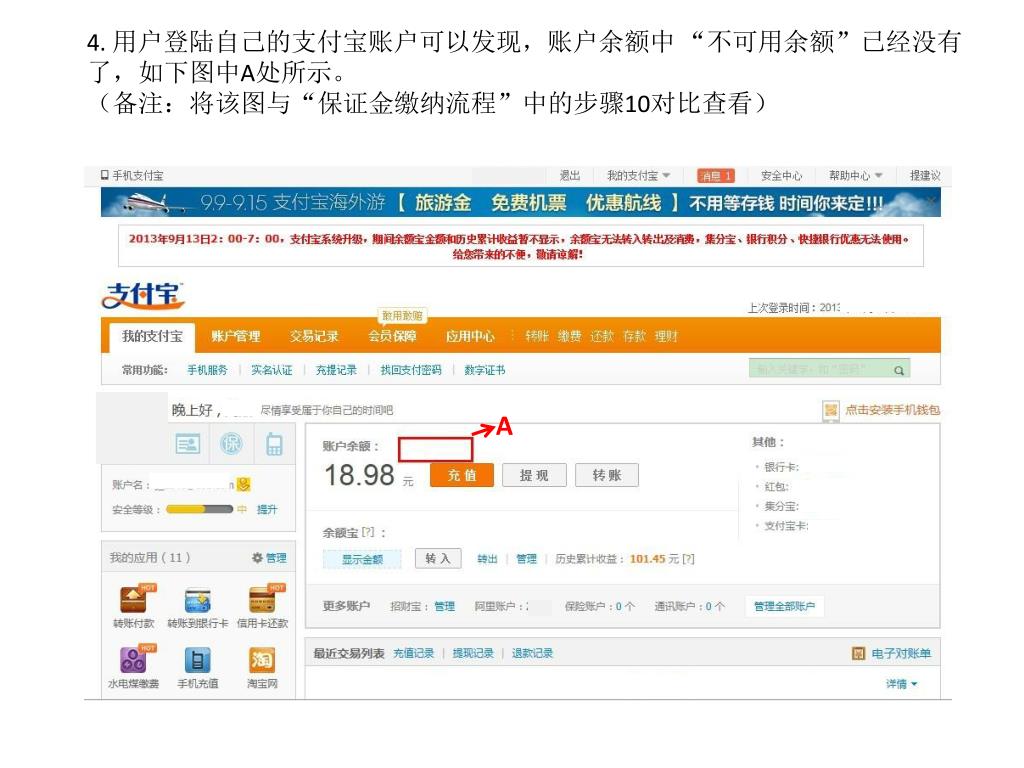
Task: Open 转账到银行卡 app icon
Action: [198, 600]
